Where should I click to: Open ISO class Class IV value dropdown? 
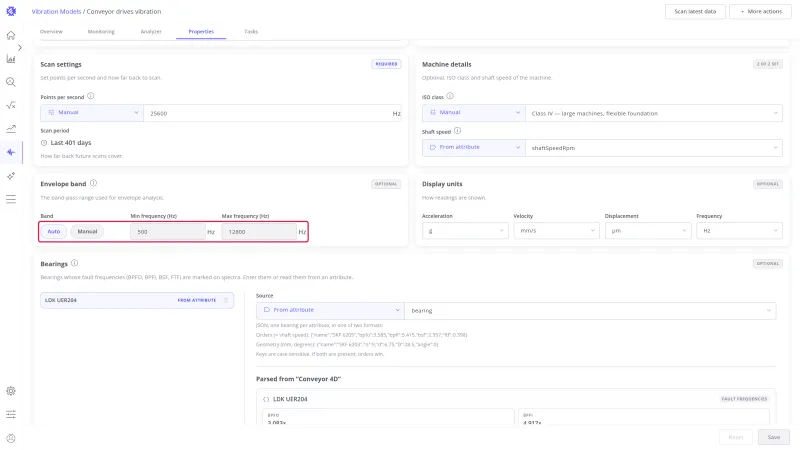point(654,113)
